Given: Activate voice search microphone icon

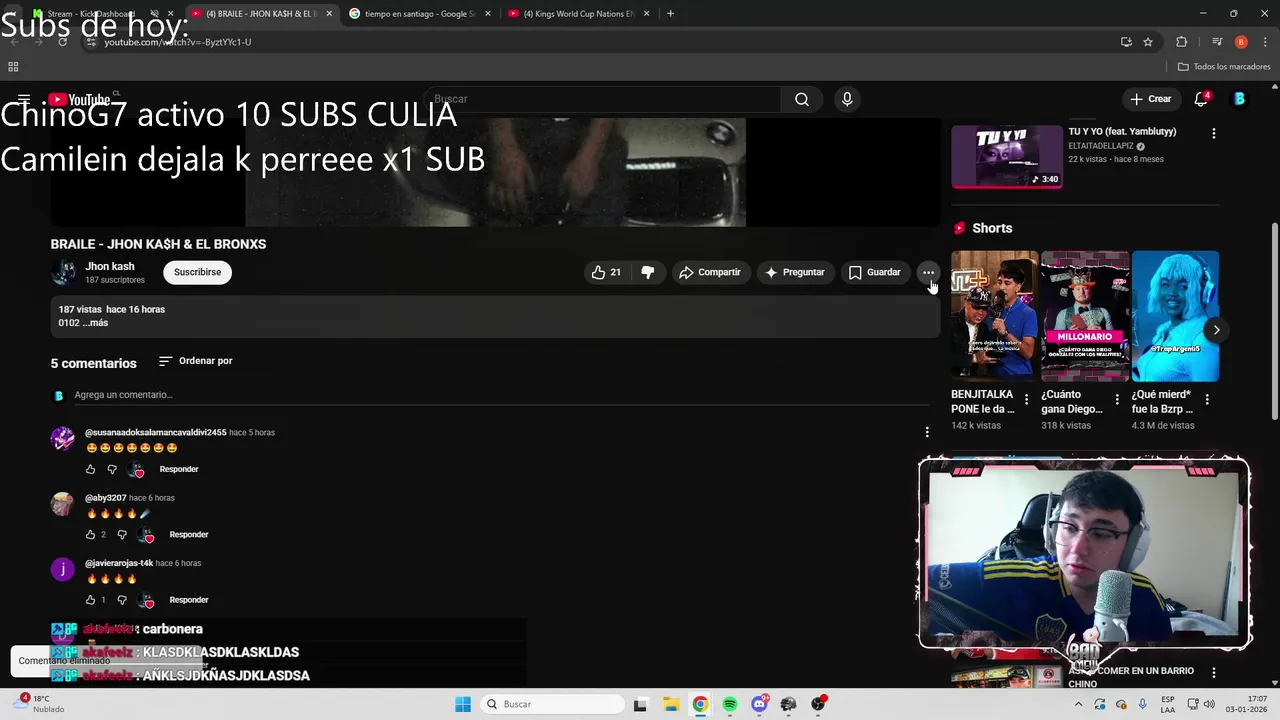Looking at the screenshot, I should (847, 99).
